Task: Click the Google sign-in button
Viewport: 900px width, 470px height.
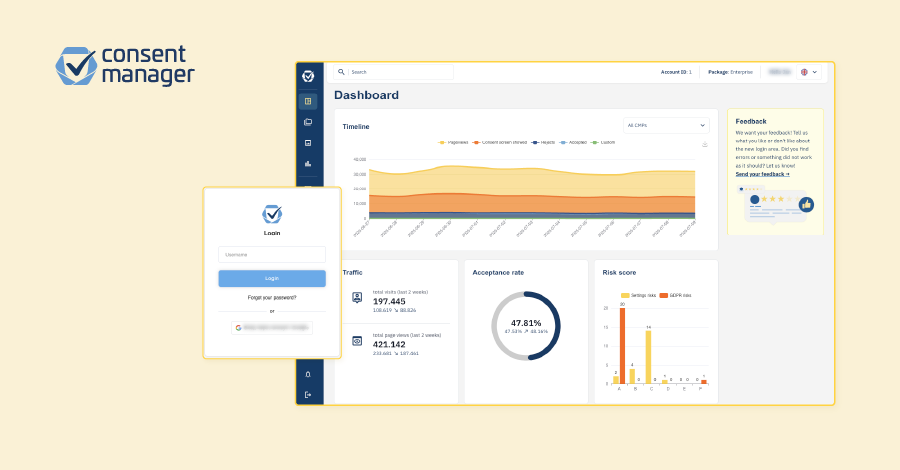Action: point(272,328)
